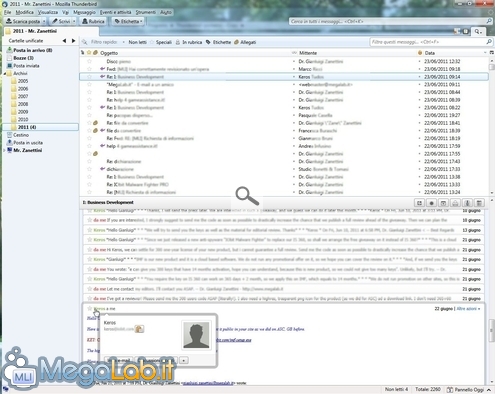
Task: Open the small dropdown arrow in contact popup
Action: 184,360
